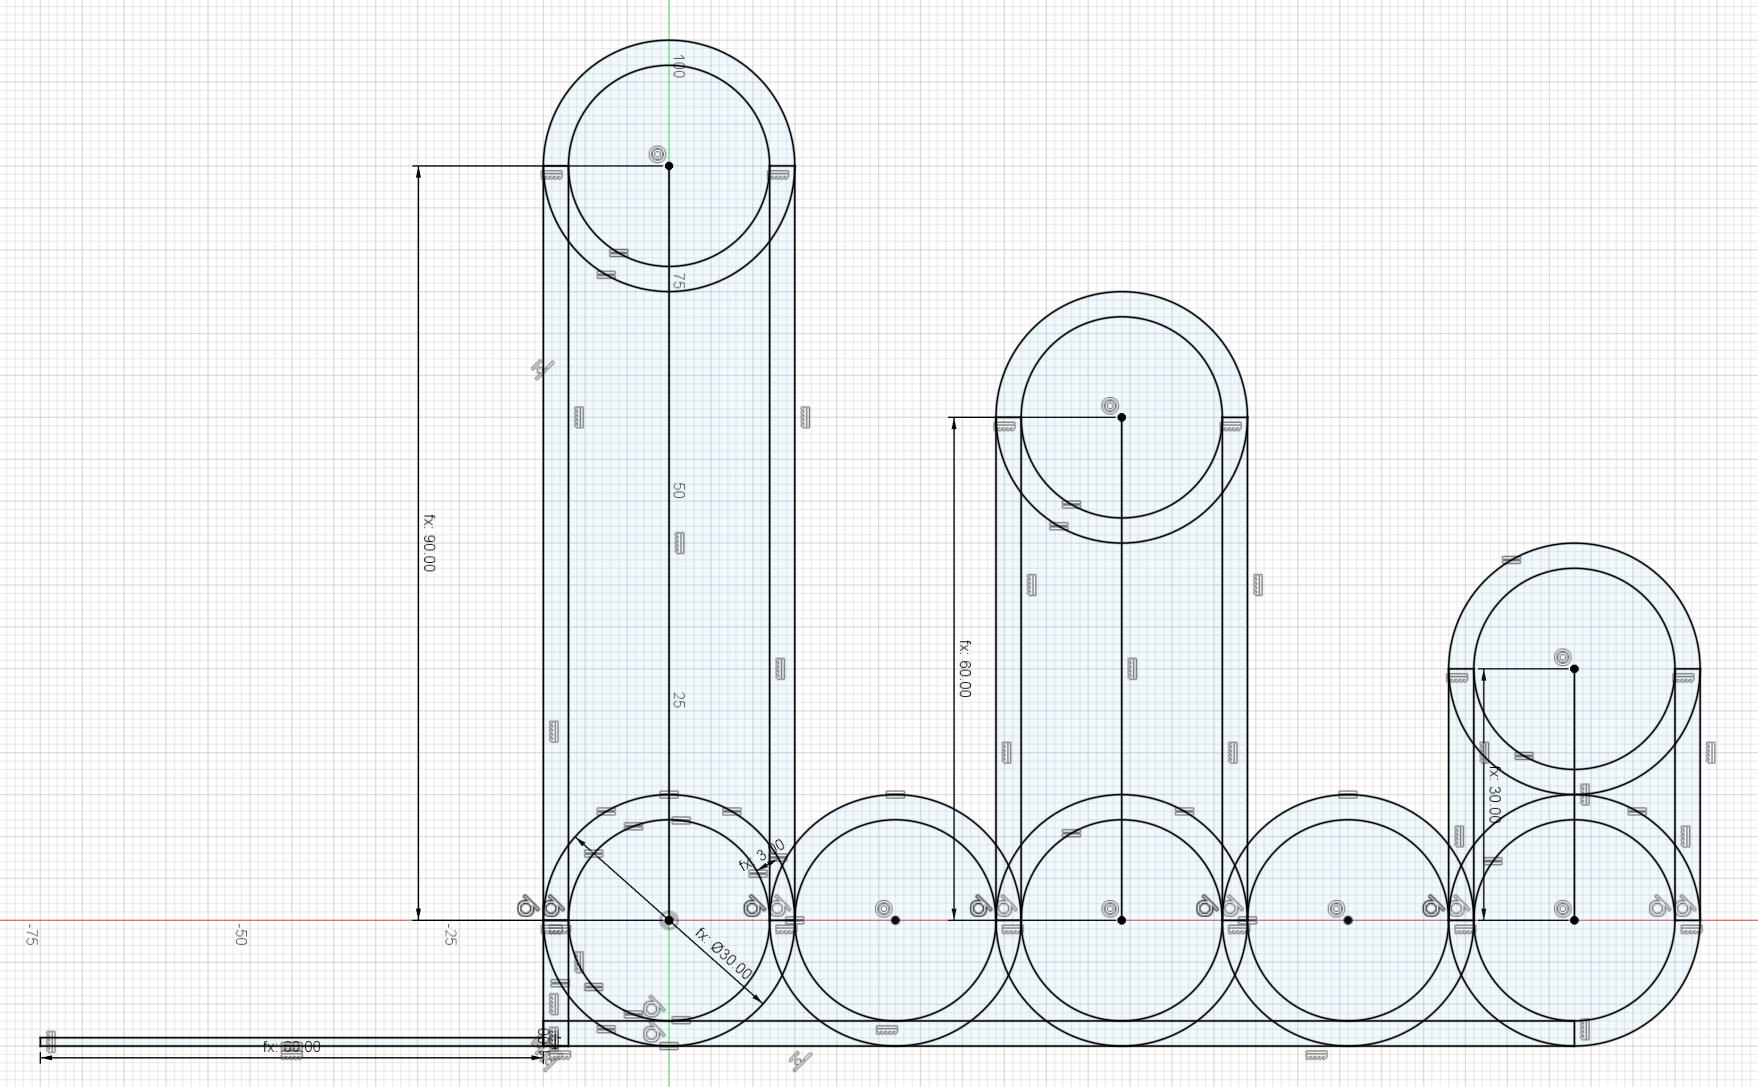The width and height of the screenshot is (1758, 1087).
Task: Click the -50 horizontal axis label
Action: click(240, 936)
